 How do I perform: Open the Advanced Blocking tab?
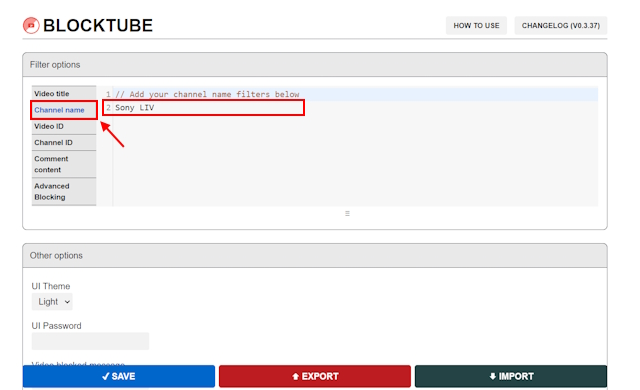point(64,191)
